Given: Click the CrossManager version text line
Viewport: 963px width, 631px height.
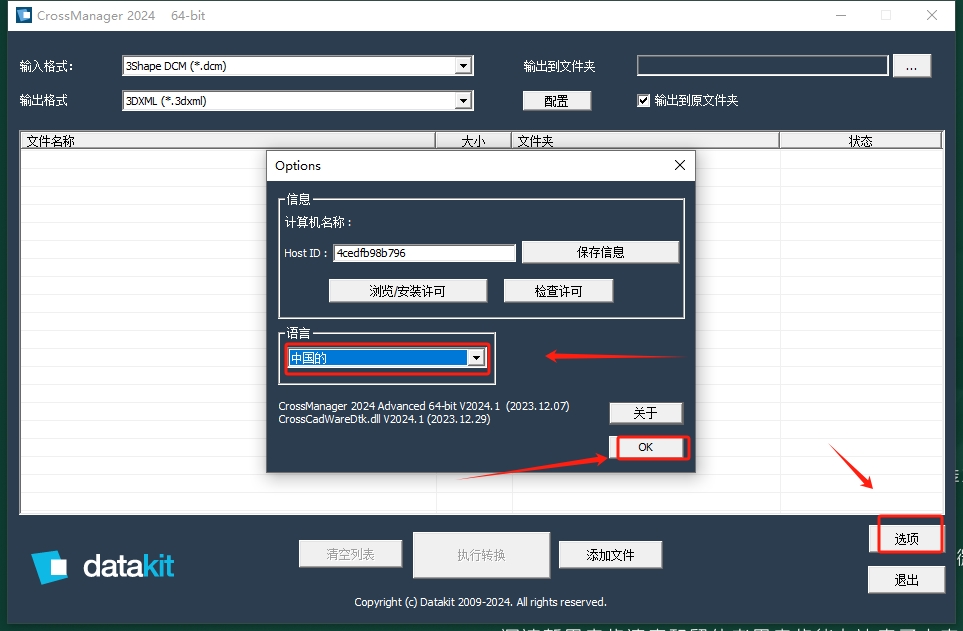Looking at the screenshot, I should pos(424,406).
